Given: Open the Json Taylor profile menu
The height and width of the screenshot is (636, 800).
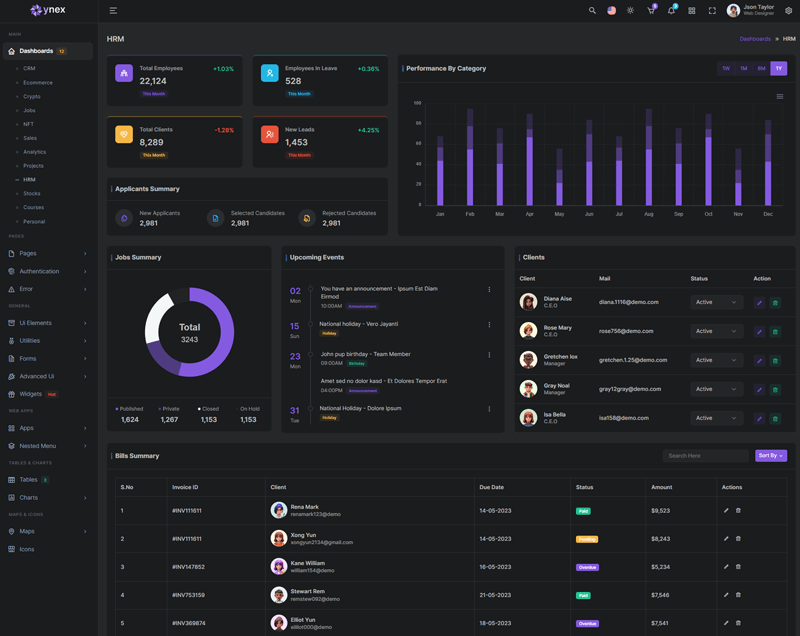Looking at the screenshot, I should [x=751, y=11].
